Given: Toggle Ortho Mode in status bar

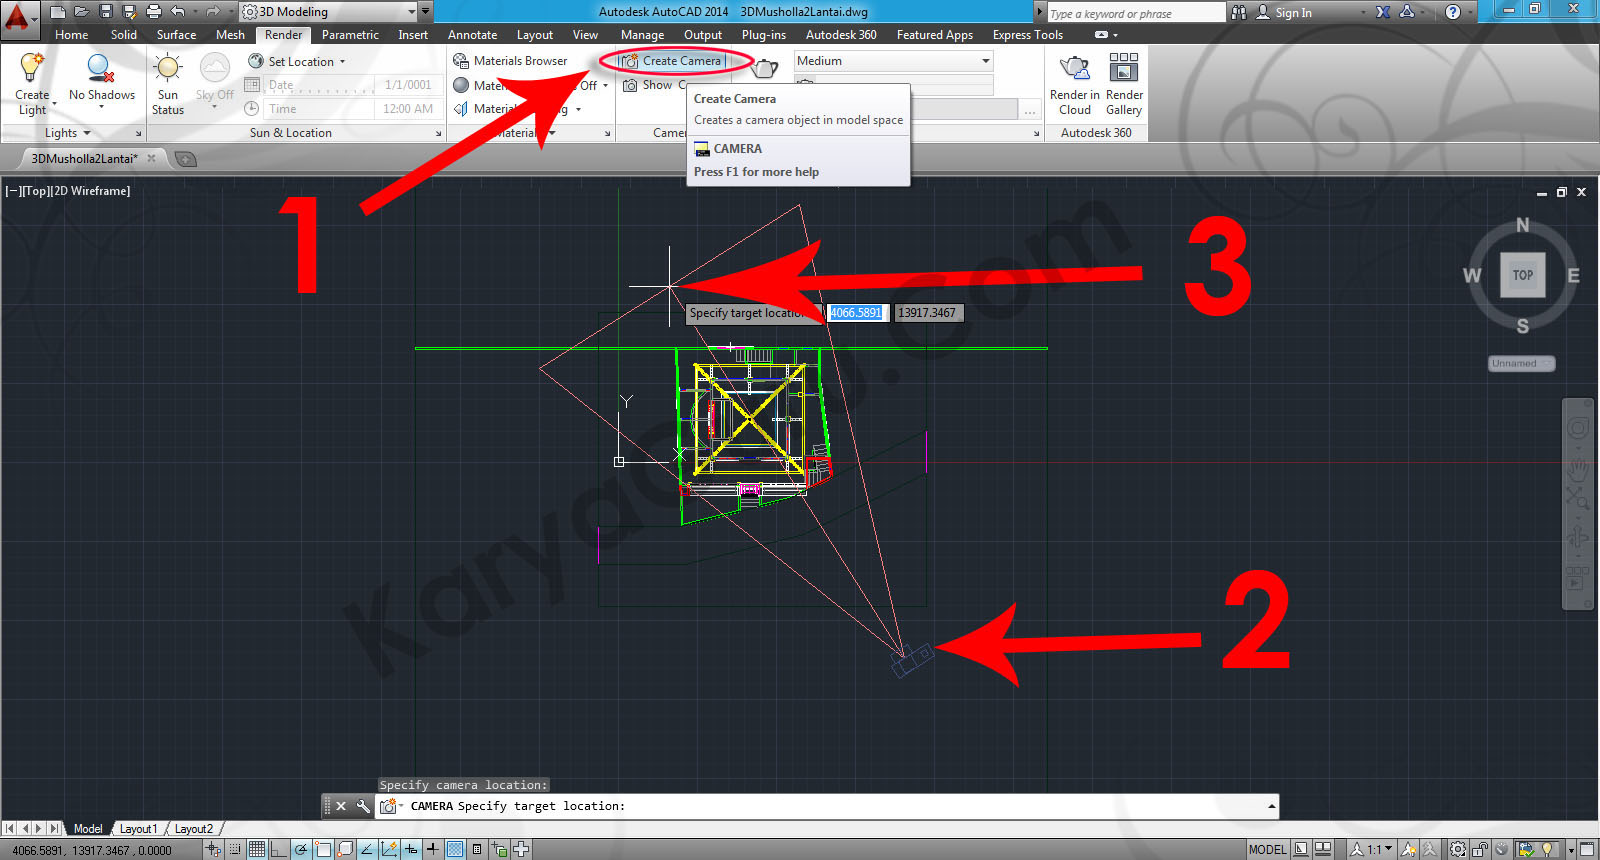Looking at the screenshot, I should (279, 849).
